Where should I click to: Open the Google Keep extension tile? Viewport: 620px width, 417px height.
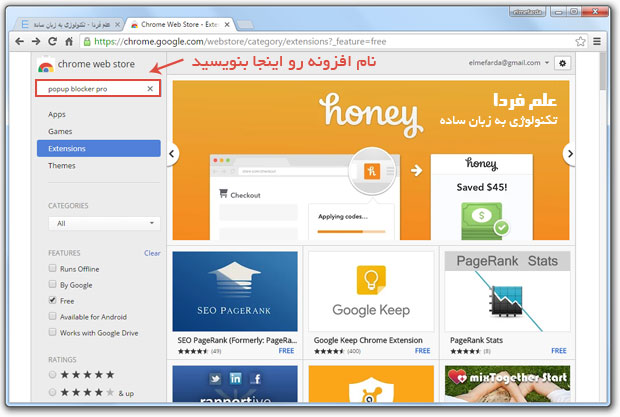(x=370, y=297)
